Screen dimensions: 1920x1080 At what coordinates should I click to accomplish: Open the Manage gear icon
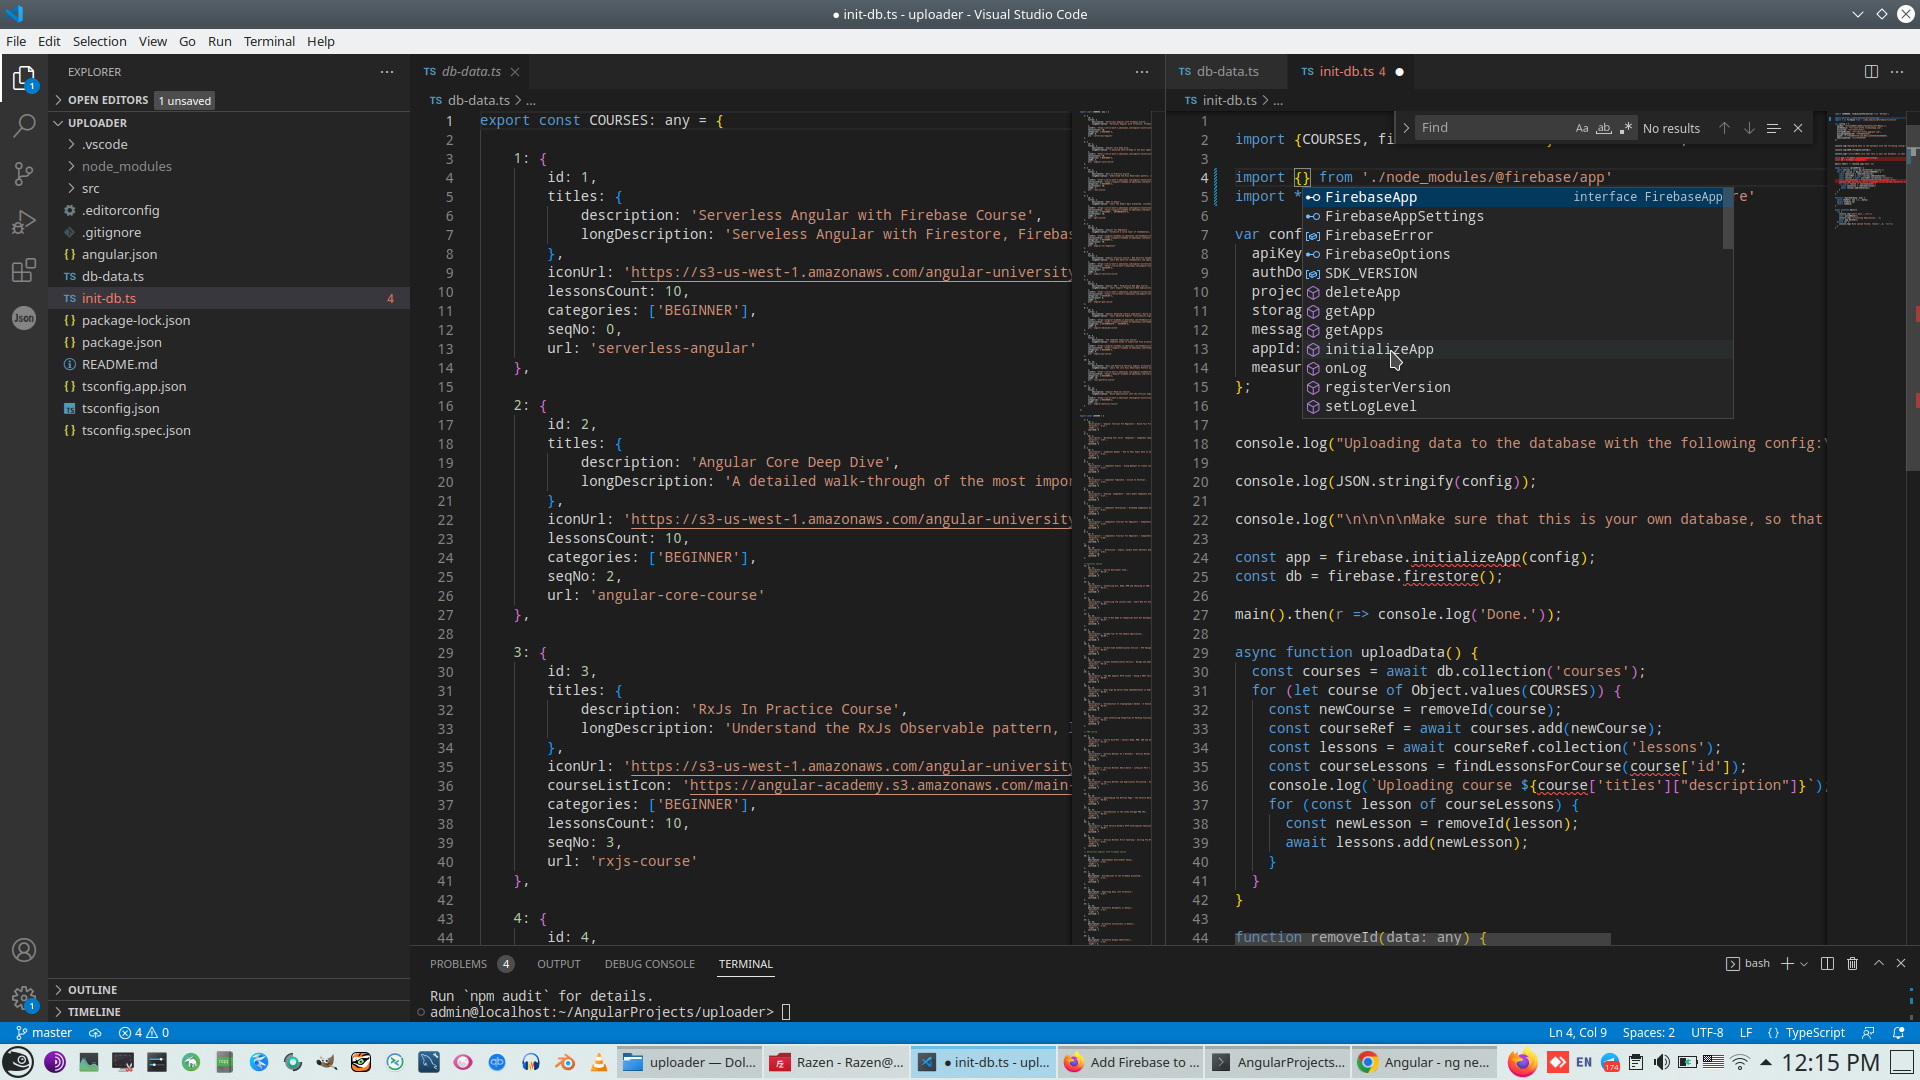(x=24, y=997)
